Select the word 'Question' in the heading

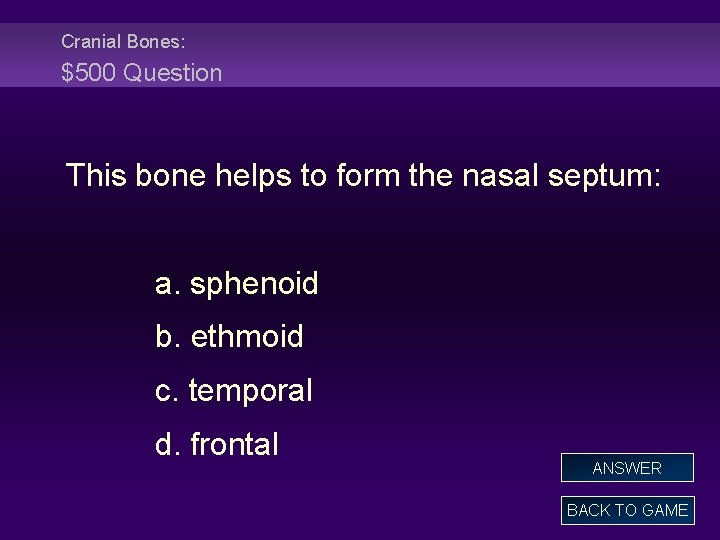(x=173, y=73)
